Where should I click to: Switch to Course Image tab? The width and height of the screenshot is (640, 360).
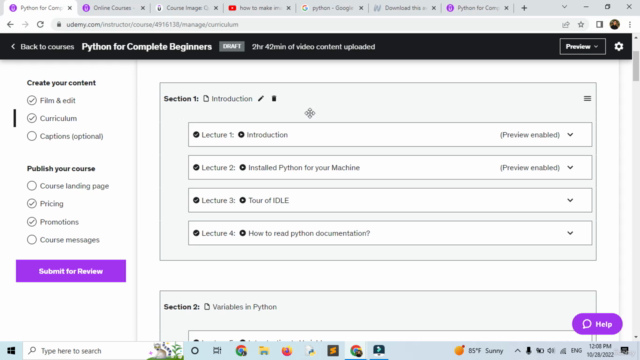click(x=187, y=8)
